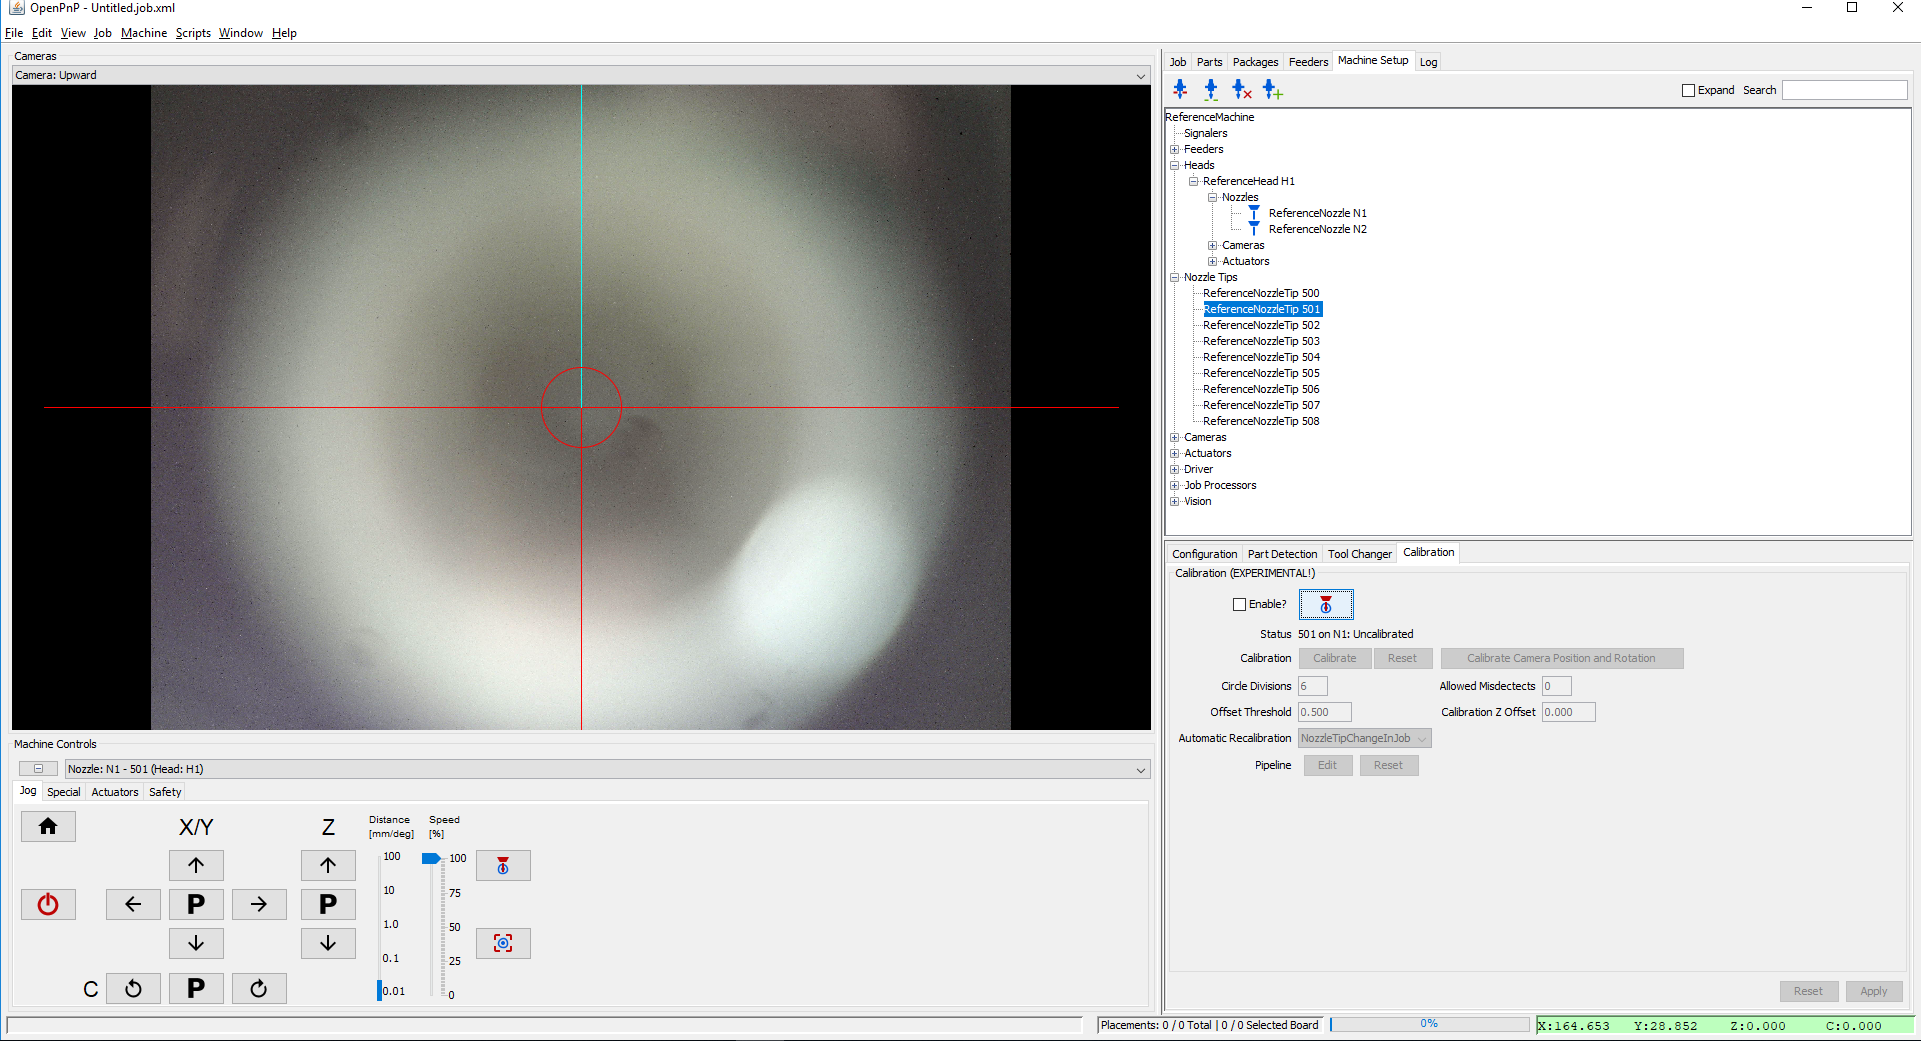Image resolution: width=1921 pixels, height=1041 pixels.
Task: Open the Machine menu
Action: click(x=143, y=33)
